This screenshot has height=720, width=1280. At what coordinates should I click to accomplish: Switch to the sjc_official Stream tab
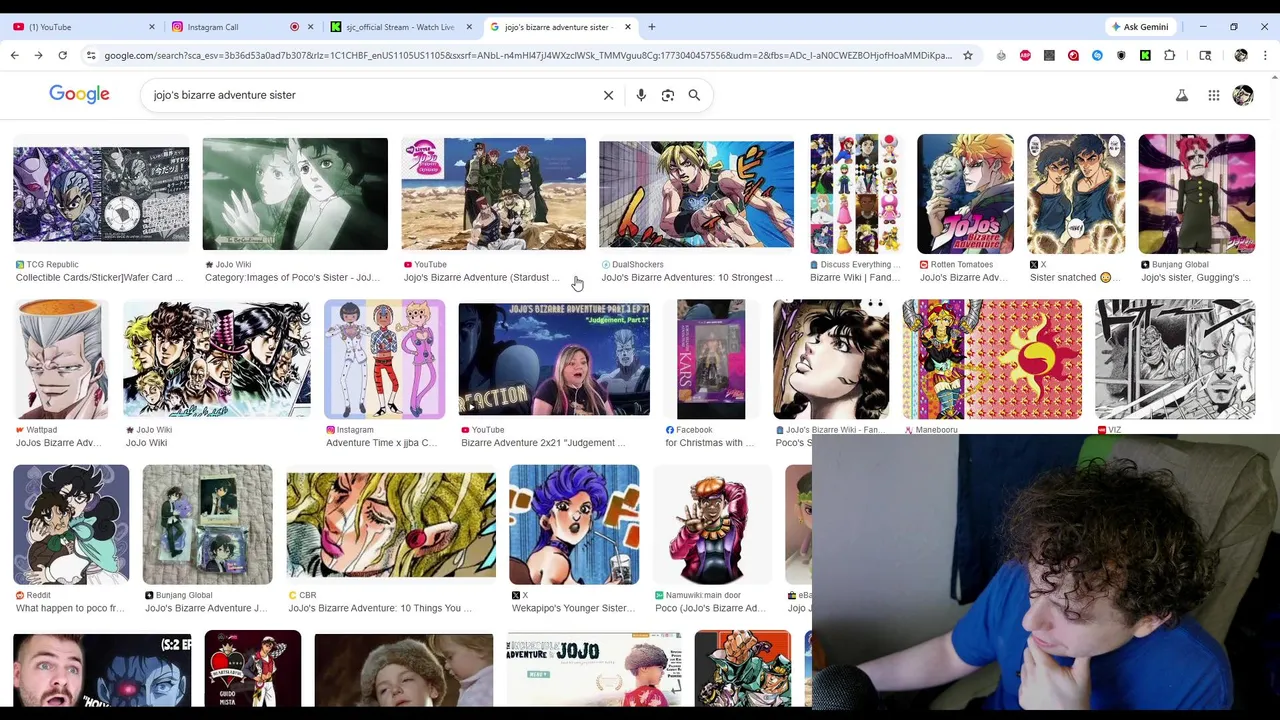(400, 27)
